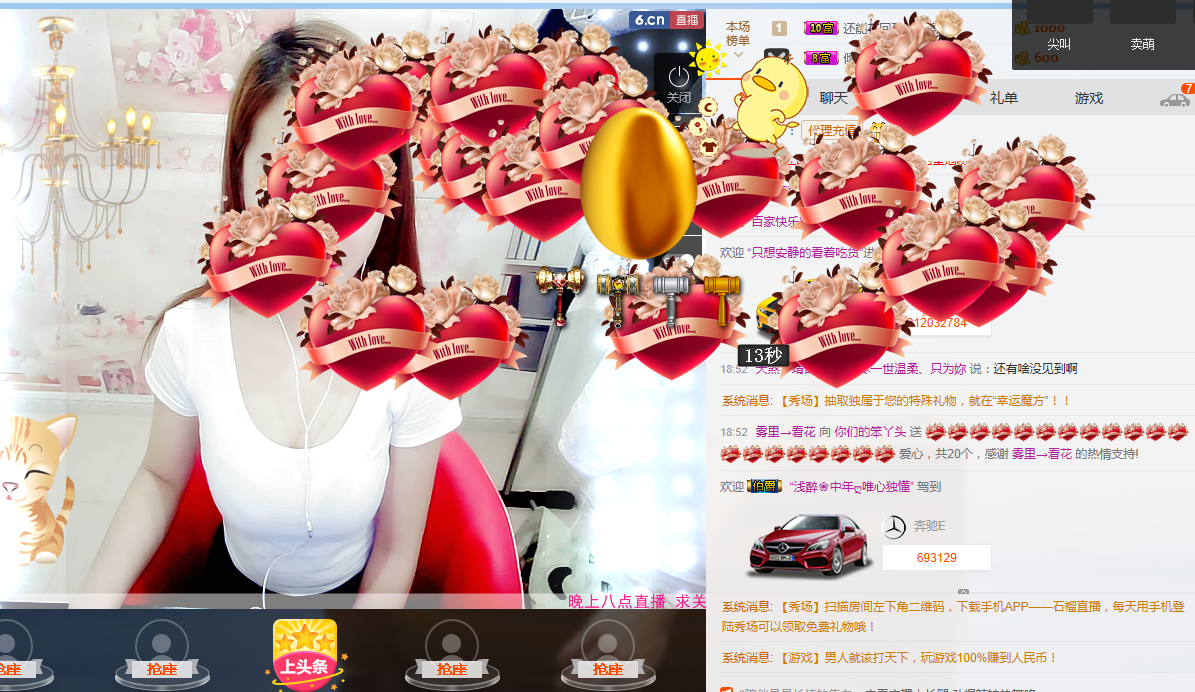Screen dimensions: 1195x692
Task: Click the 上头条 star badge
Action: [x=305, y=654]
